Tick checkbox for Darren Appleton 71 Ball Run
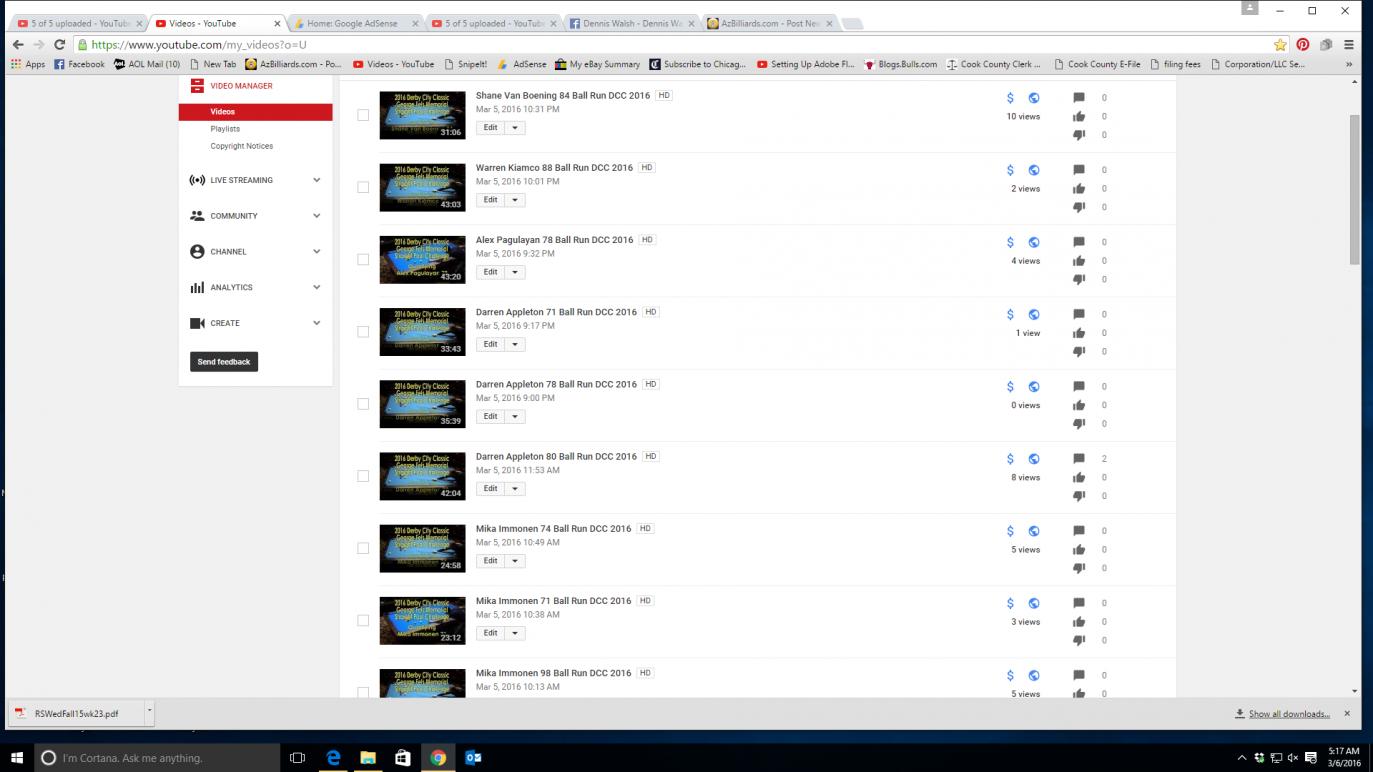 (x=363, y=332)
